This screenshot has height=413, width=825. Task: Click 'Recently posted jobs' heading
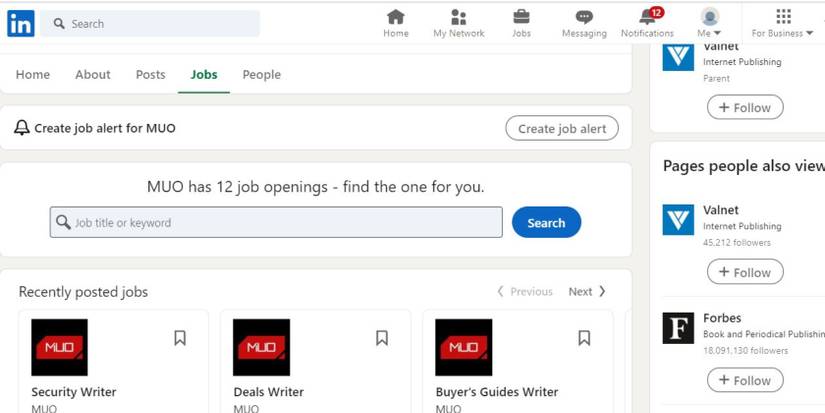pyautogui.click(x=83, y=292)
